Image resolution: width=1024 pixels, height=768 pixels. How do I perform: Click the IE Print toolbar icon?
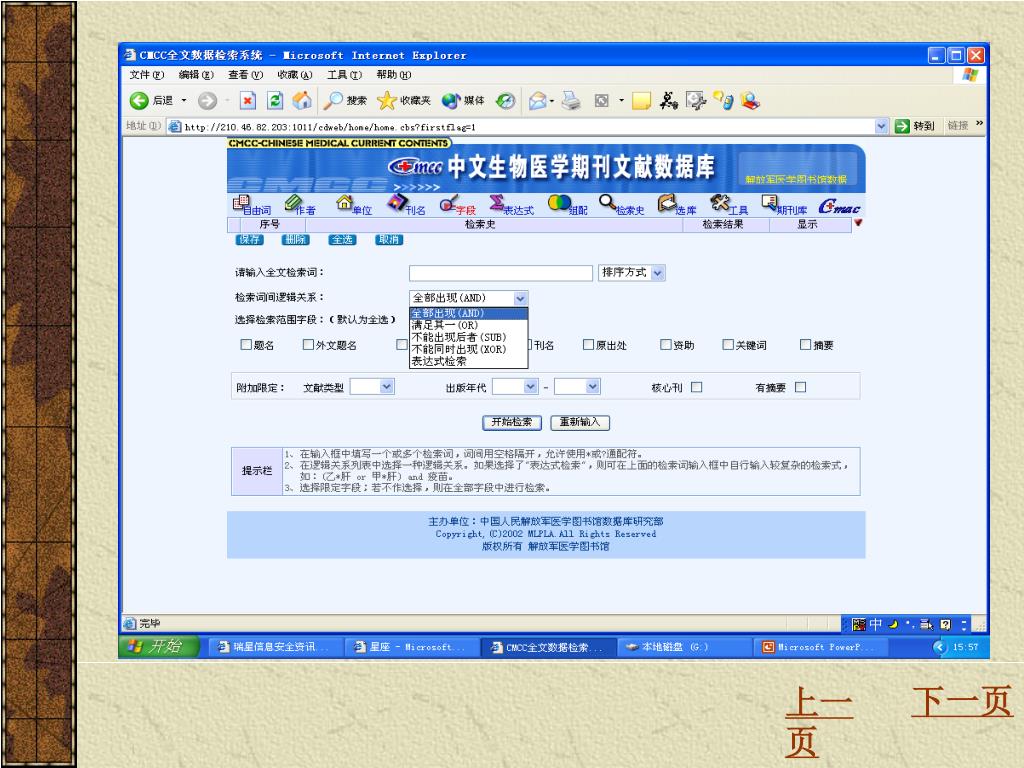(571, 101)
